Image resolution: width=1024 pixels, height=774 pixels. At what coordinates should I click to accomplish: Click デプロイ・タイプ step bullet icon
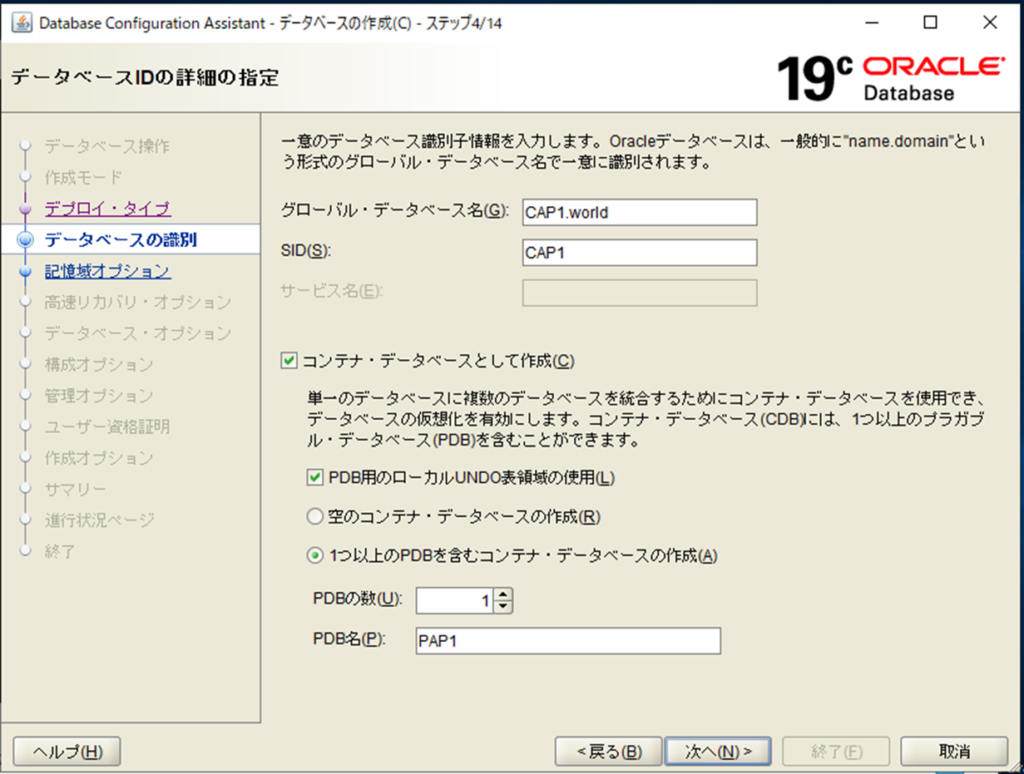(26, 209)
